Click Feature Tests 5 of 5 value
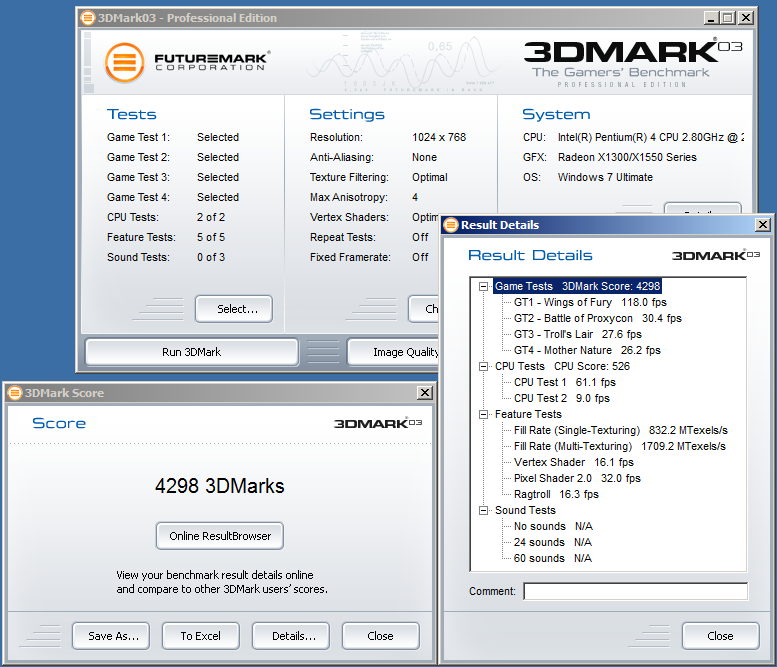Viewport: 777px width, 667px height. [x=211, y=237]
